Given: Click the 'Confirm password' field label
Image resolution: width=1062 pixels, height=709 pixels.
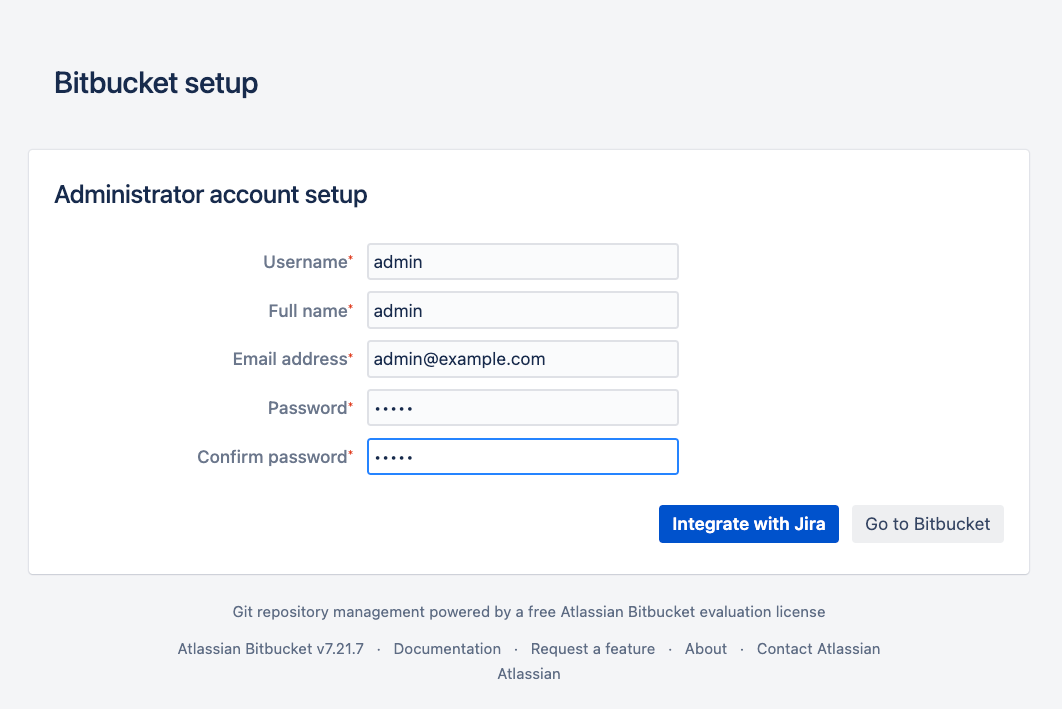Looking at the screenshot, I should click(275, 457).
